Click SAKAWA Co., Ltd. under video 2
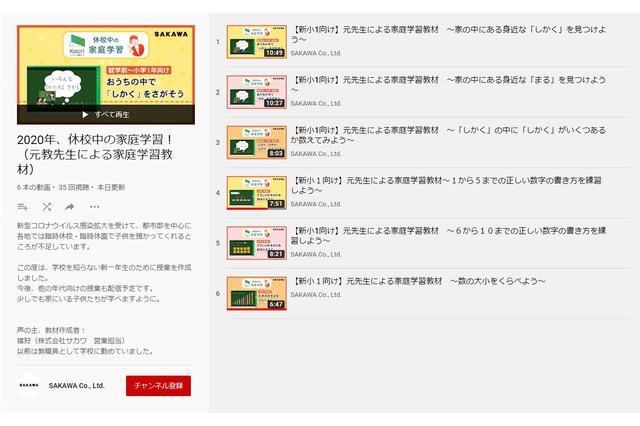The width and height of the screenshot is (640, 426). 316,104
